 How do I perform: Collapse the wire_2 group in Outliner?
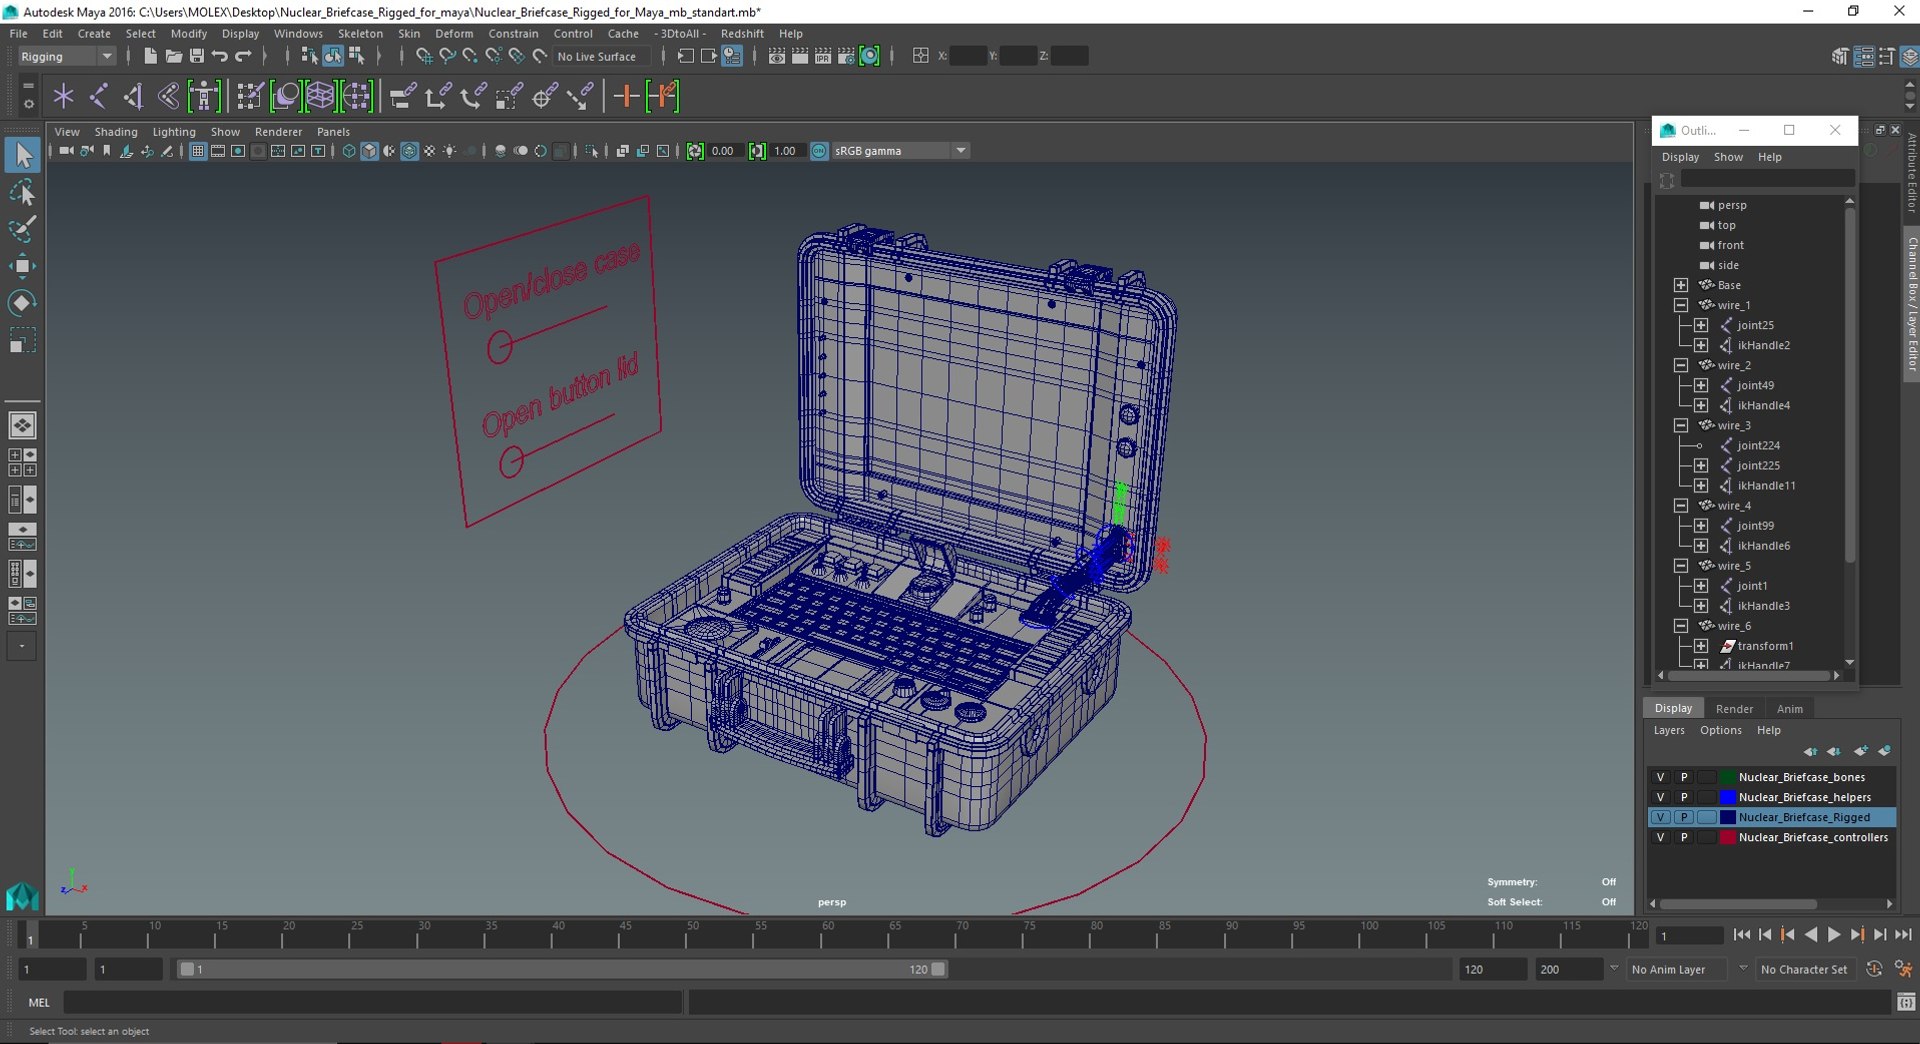[1681, 365]
